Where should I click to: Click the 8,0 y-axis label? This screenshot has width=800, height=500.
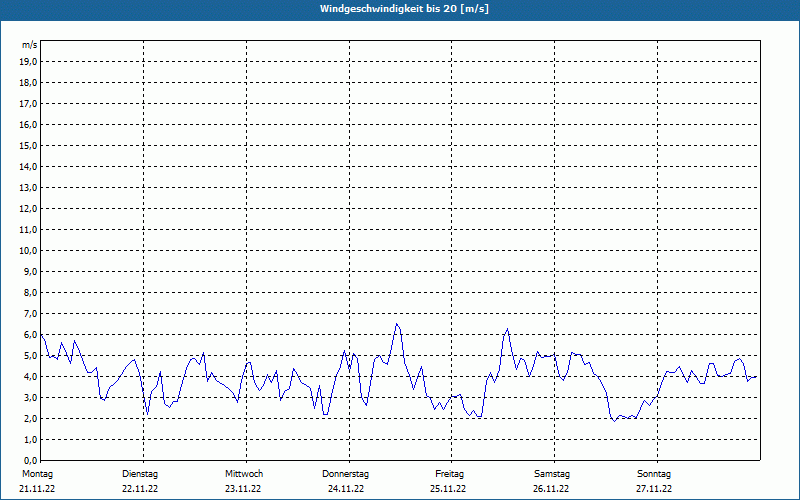[x=31, y=292]
